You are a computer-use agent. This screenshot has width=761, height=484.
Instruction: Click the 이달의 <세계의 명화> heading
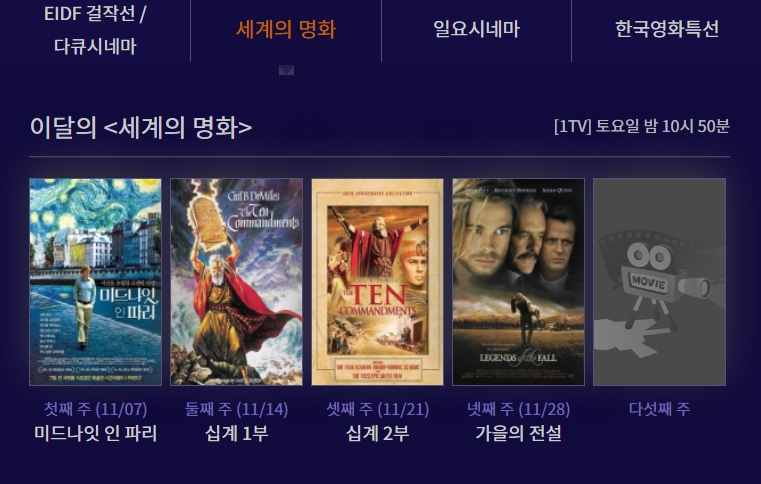(141, 127)
